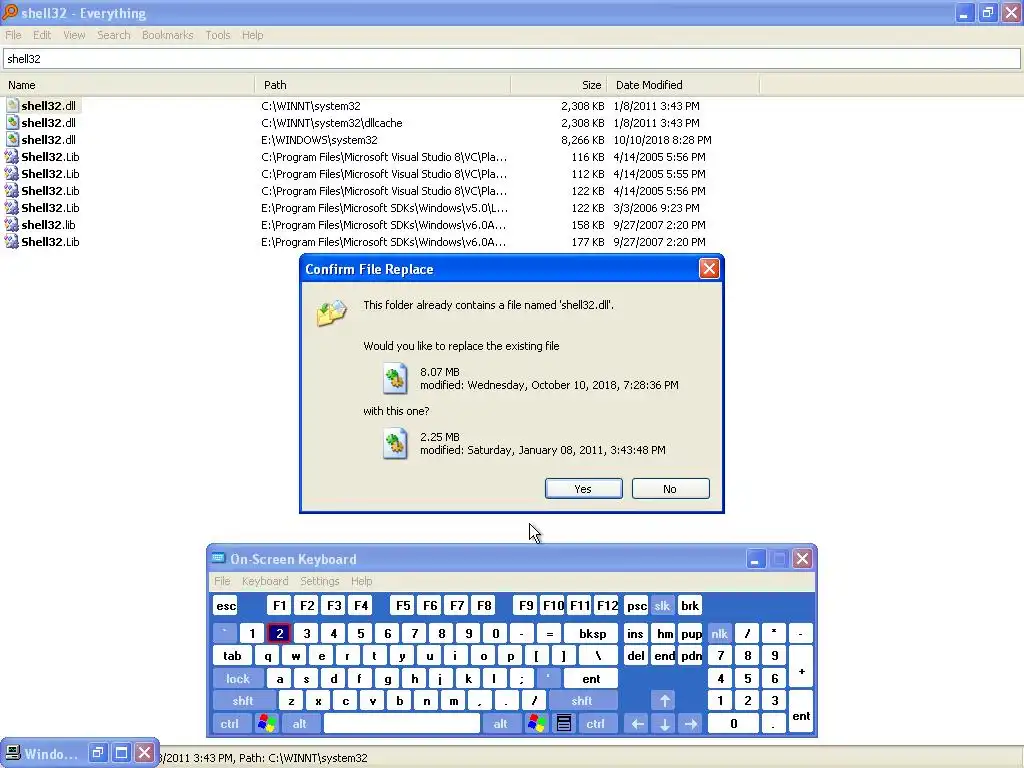Toggle the left shft key
This screenshot has width=1024, height=768.
(x=242, y=701)
